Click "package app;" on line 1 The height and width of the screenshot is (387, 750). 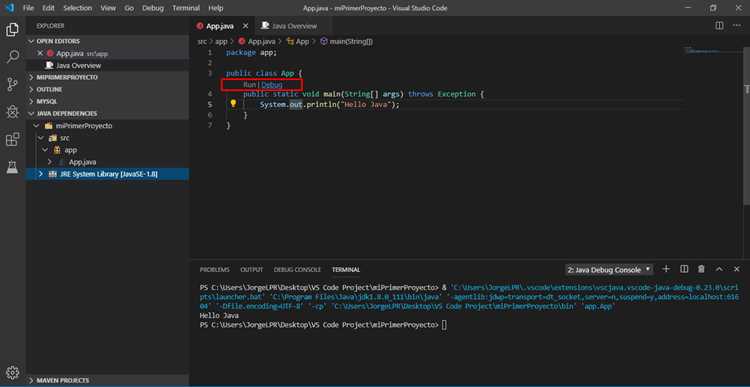coord(252,53)
